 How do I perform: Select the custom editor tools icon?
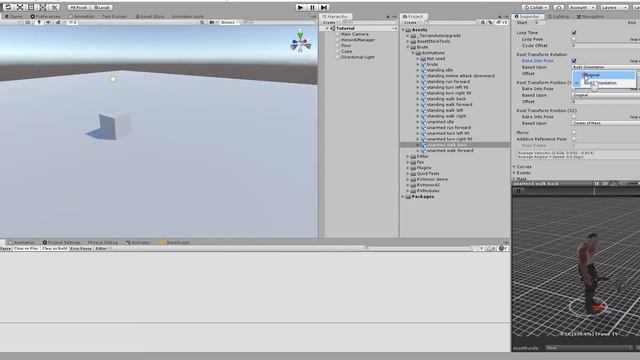pyautogui.click(x=54, y=7)
